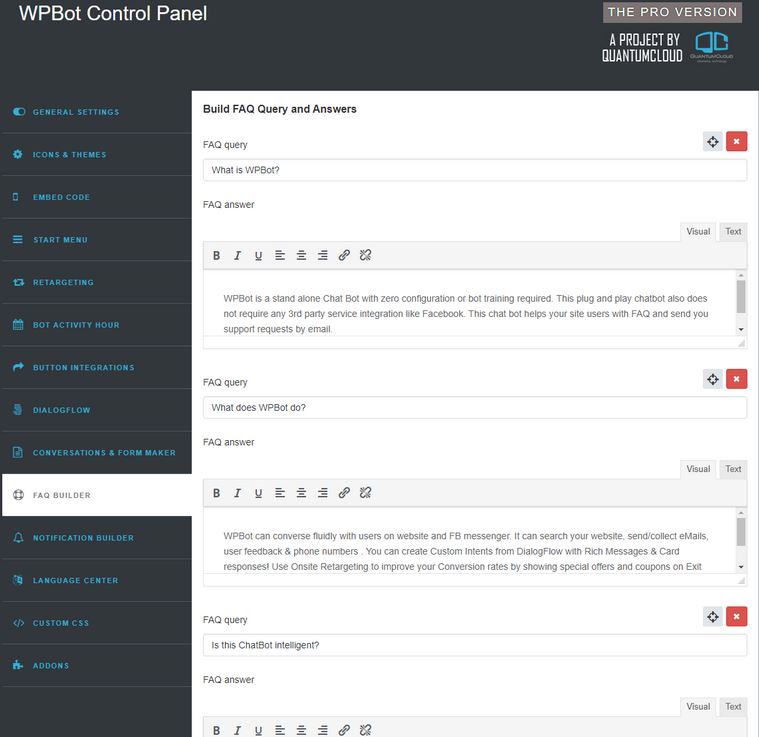Align left in first FAQ editor
Viewport: 759px width, 737px height.
point(280,256)
